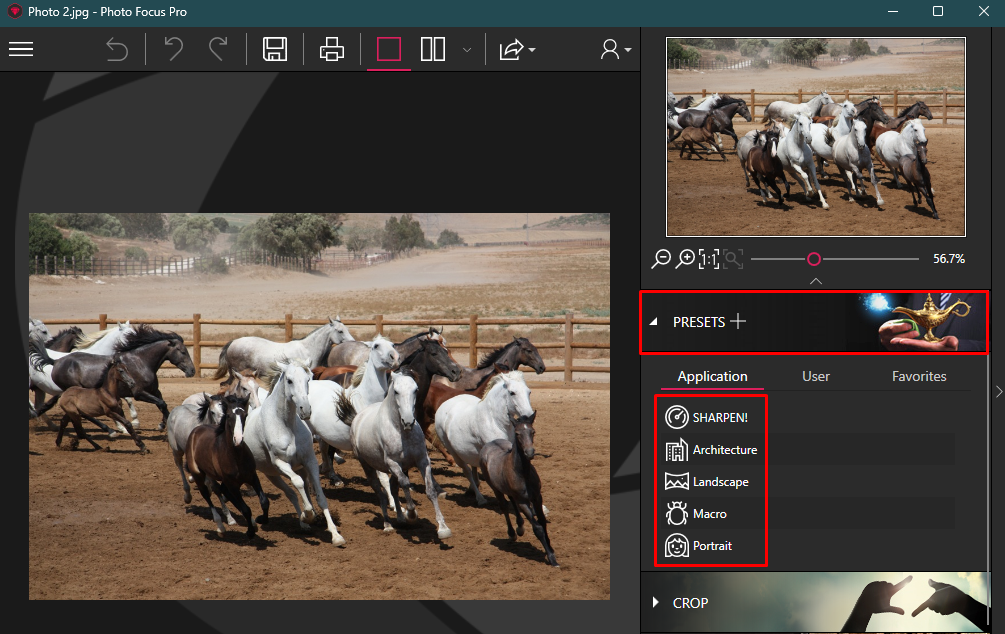Fit the image to the screen
Screen dimensions: 1005x634
[733, 259]
